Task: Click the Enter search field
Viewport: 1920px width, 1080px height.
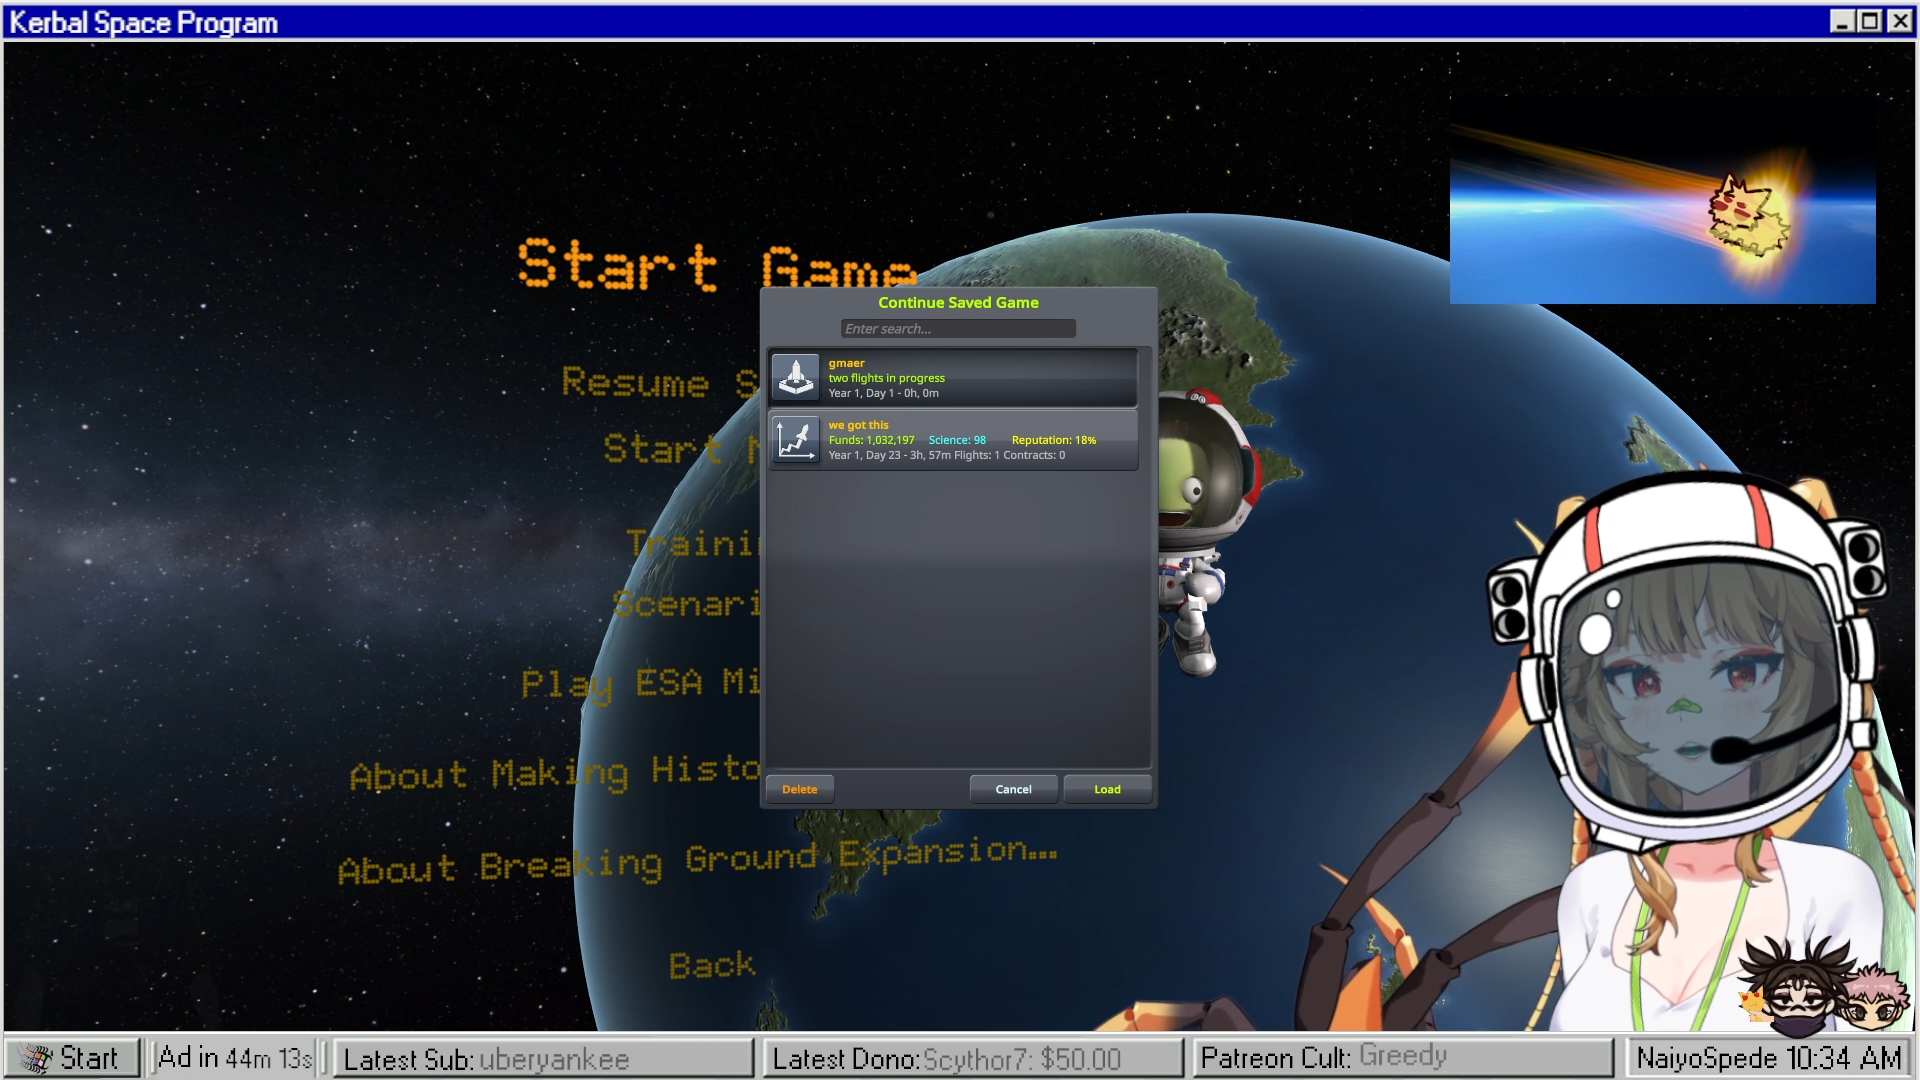Action: pos(957,329)
